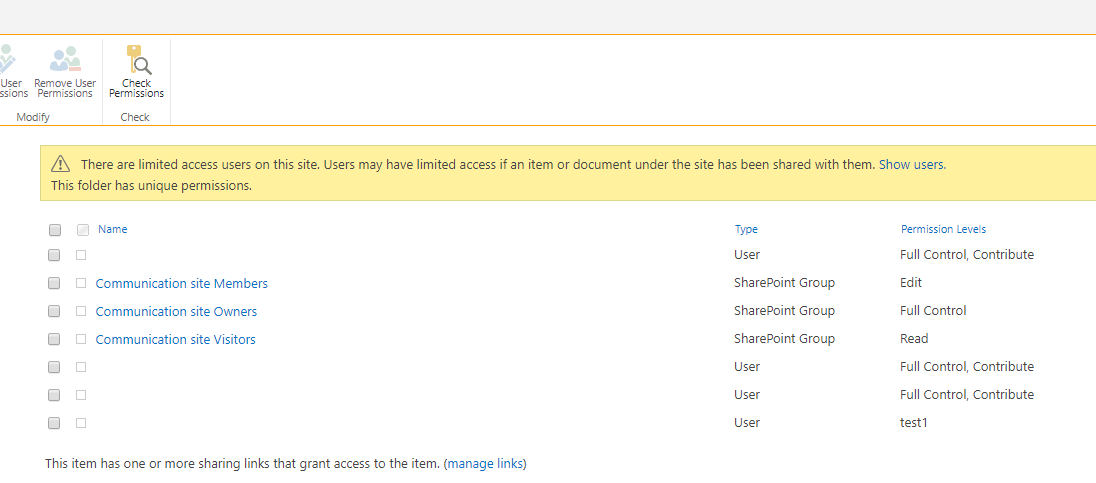
Task: Open the Communication site Members group
Action: point(182,283)
